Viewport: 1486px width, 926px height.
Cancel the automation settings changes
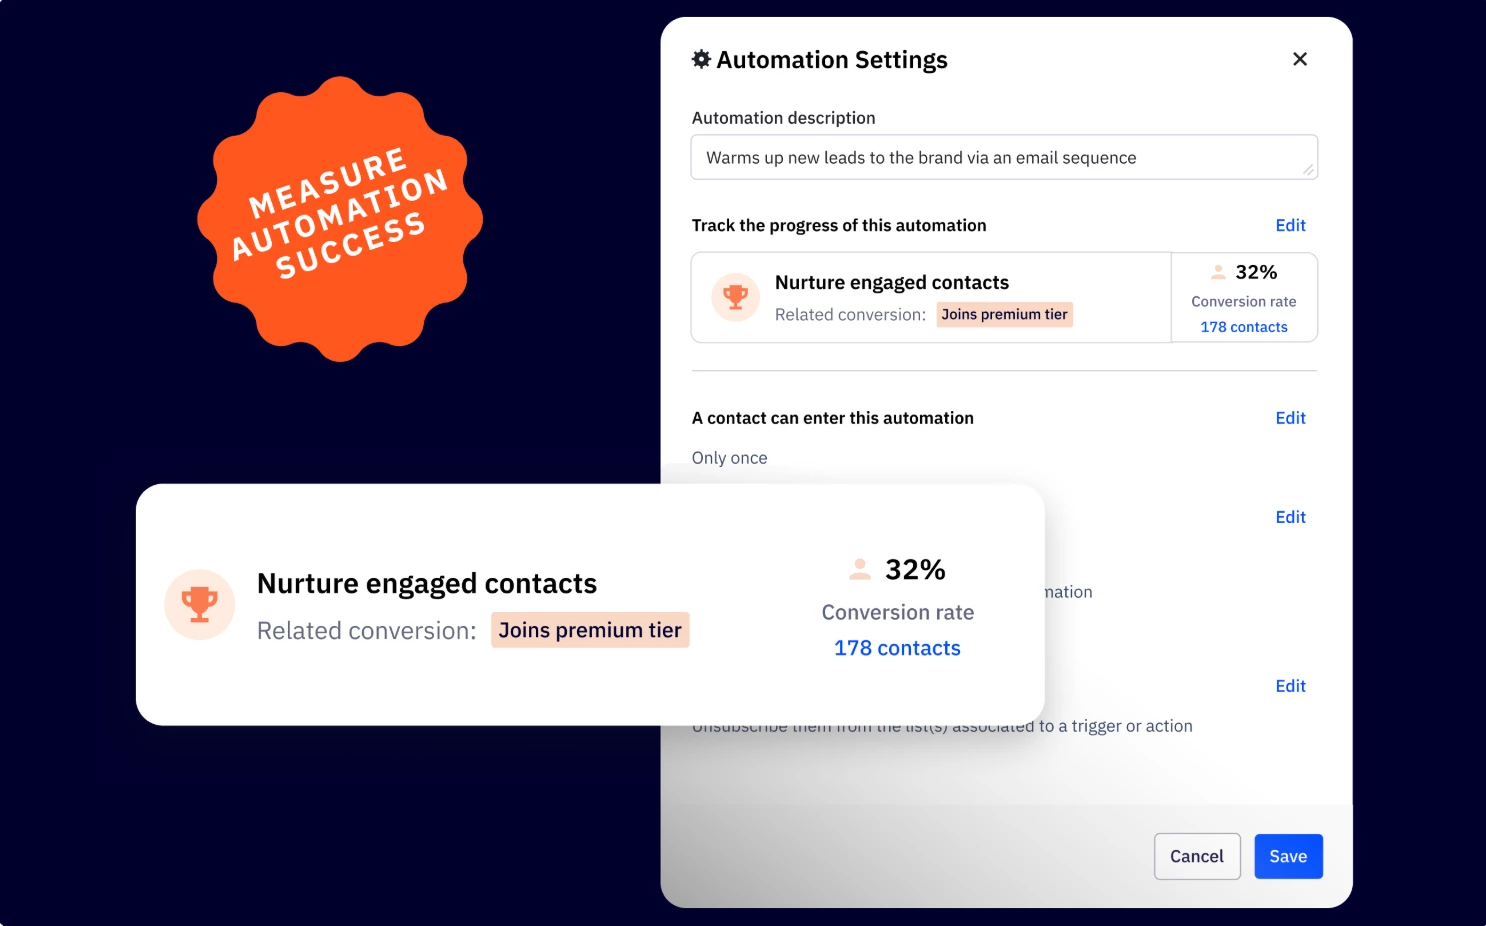click(x=1197, y=856)
